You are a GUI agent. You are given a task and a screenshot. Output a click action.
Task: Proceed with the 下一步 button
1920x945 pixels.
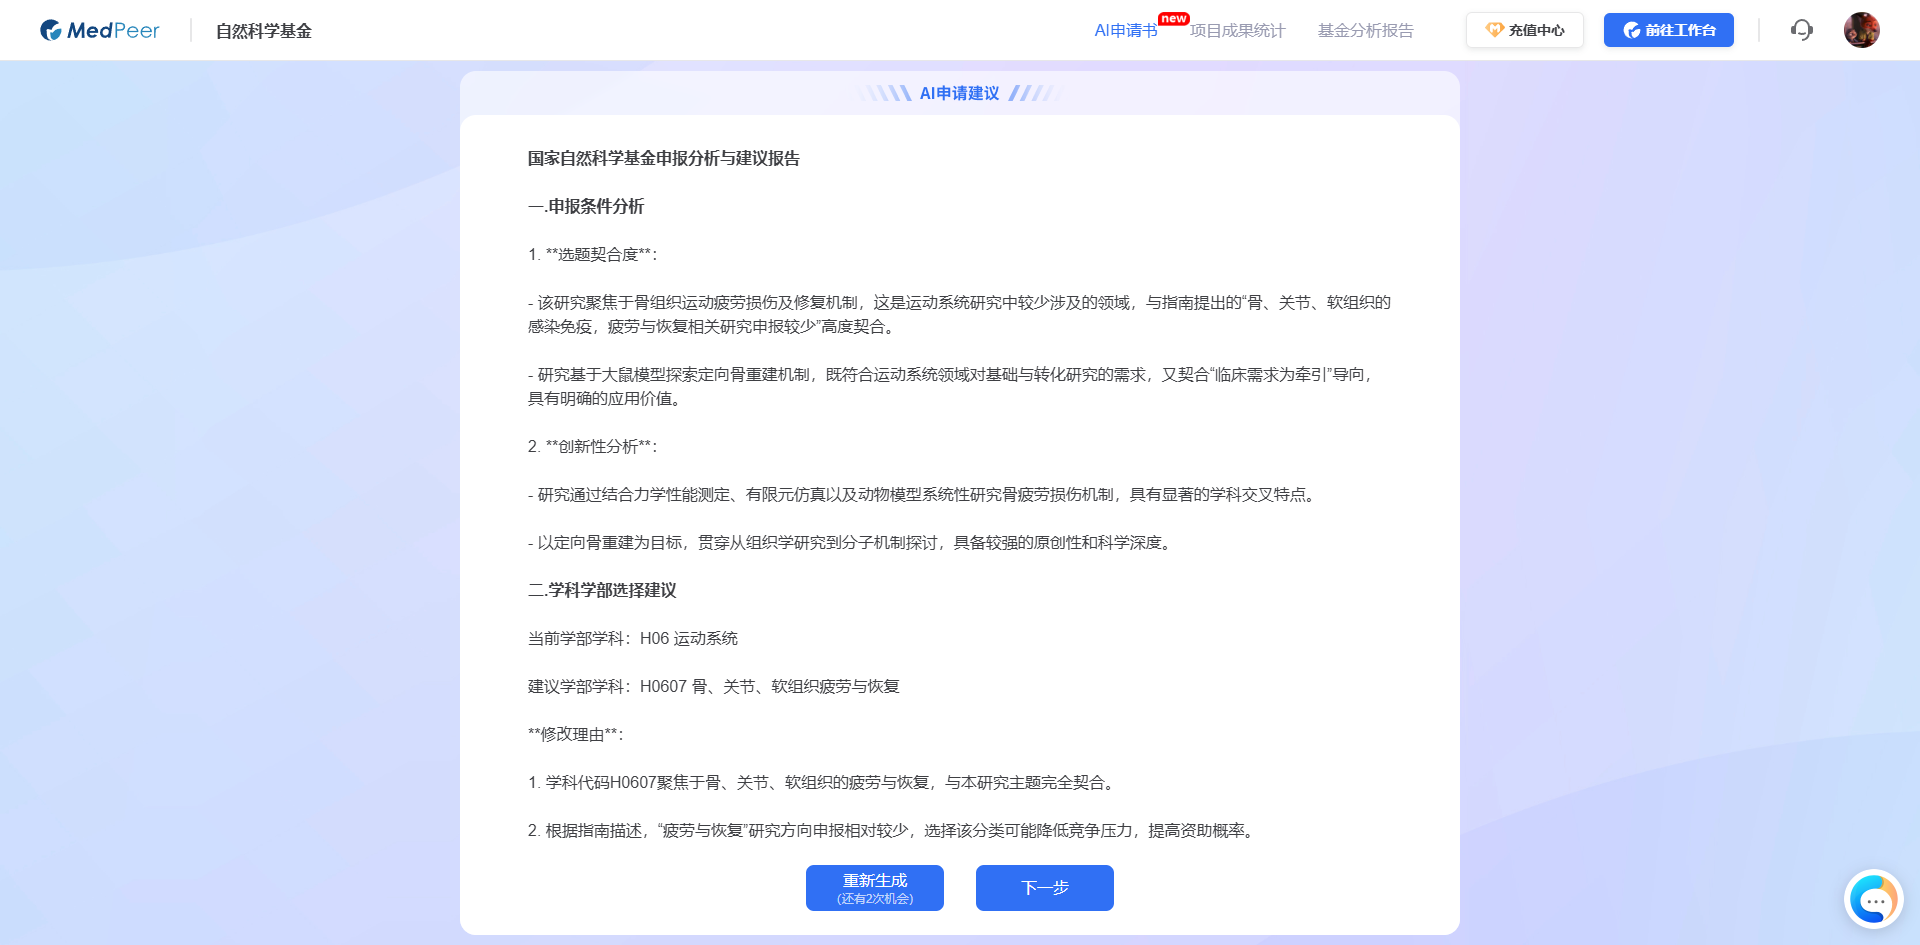coord(1044,888)
